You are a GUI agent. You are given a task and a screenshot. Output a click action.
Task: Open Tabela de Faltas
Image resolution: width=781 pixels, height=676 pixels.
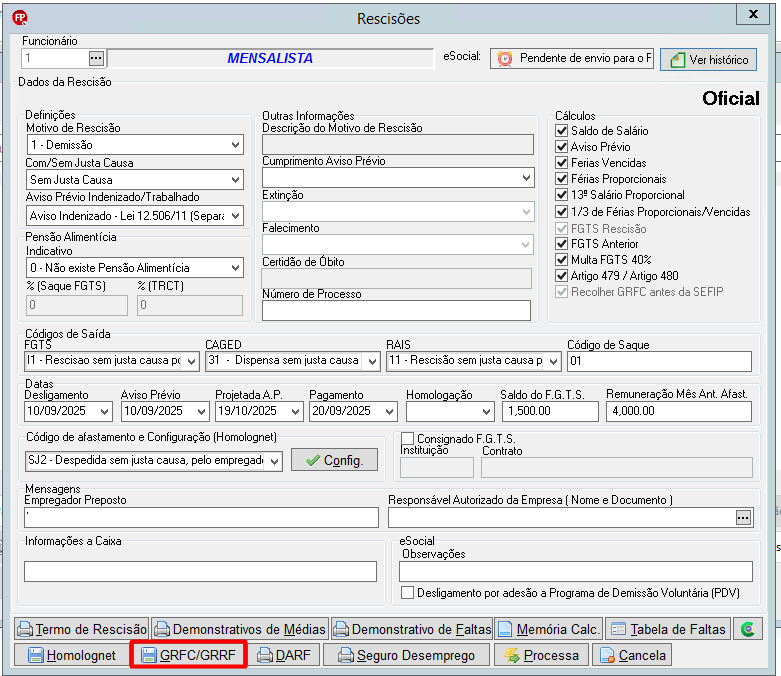[x=668, y=629]
